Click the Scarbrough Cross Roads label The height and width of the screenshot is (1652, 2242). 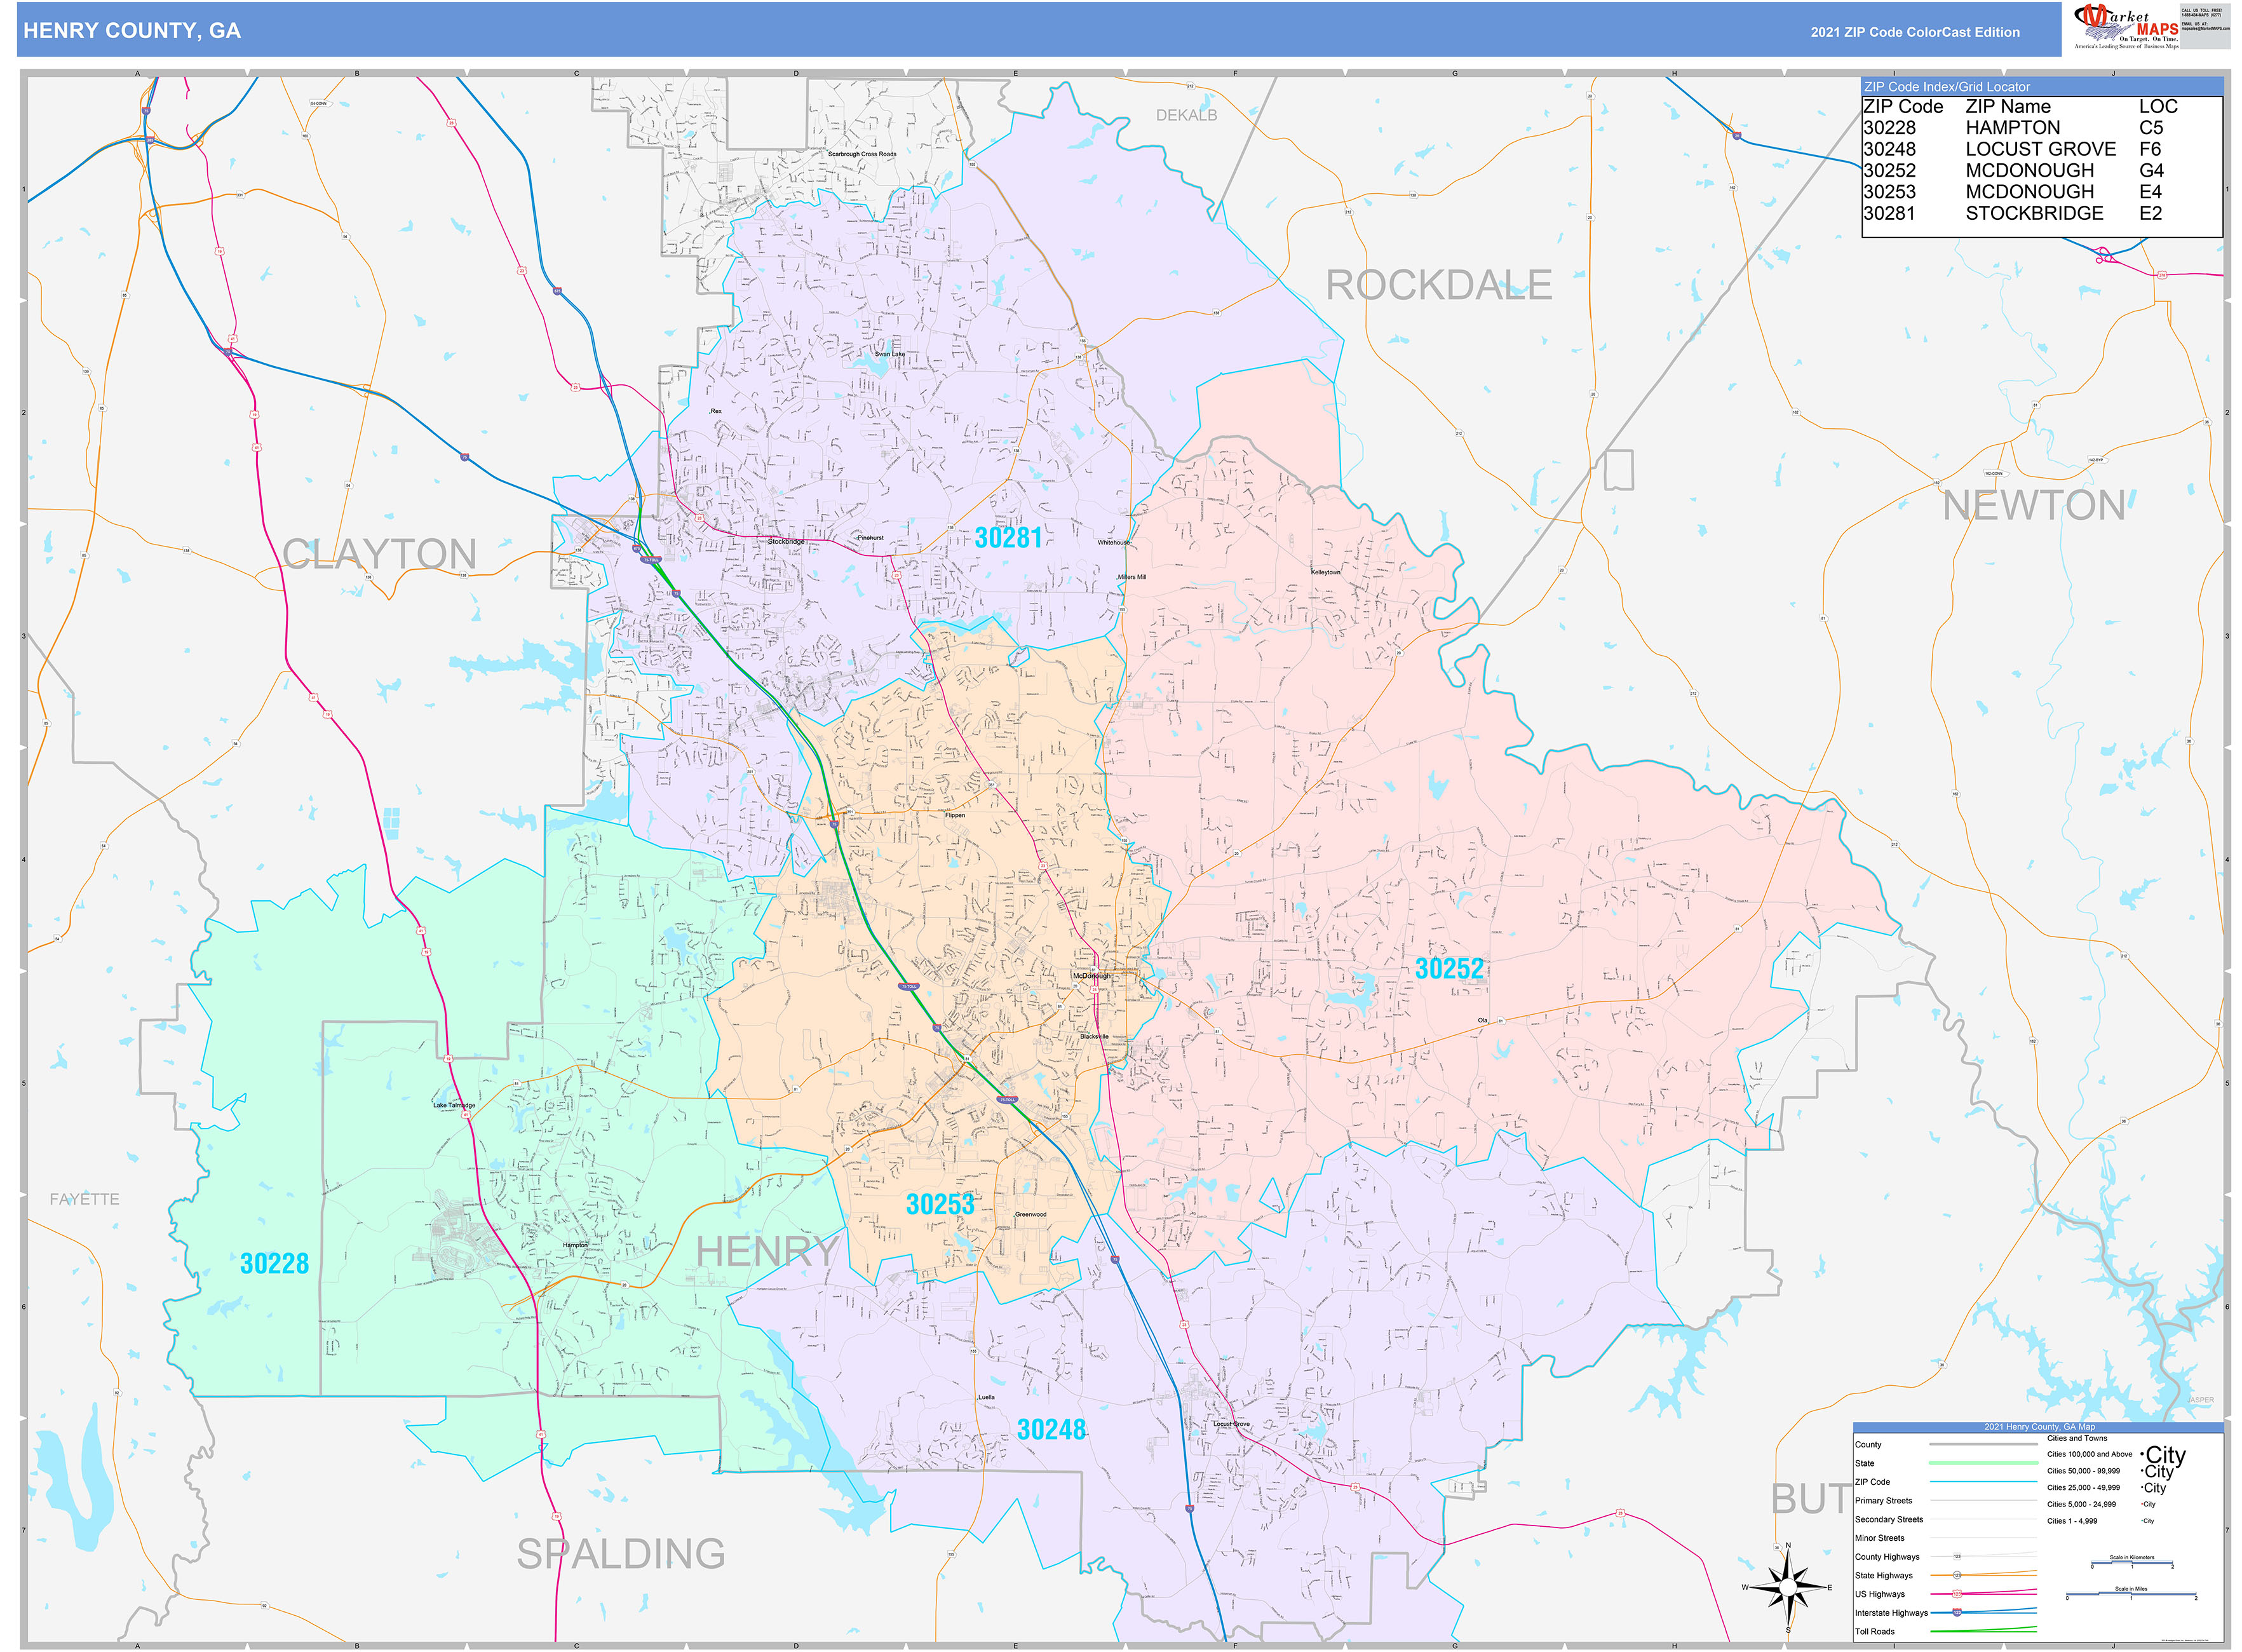pyautogui.click(x=862, y=154)
